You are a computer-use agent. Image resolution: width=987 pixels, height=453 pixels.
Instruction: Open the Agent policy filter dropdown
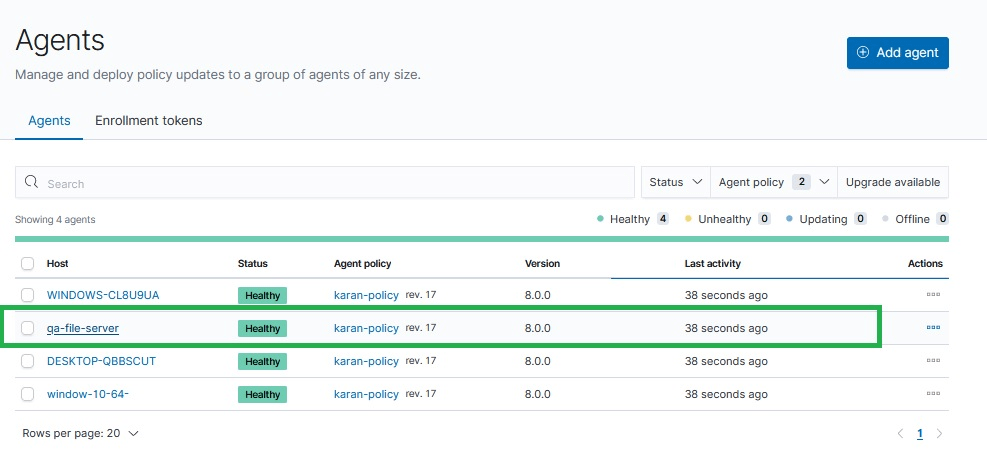click(x=774, y=182)
